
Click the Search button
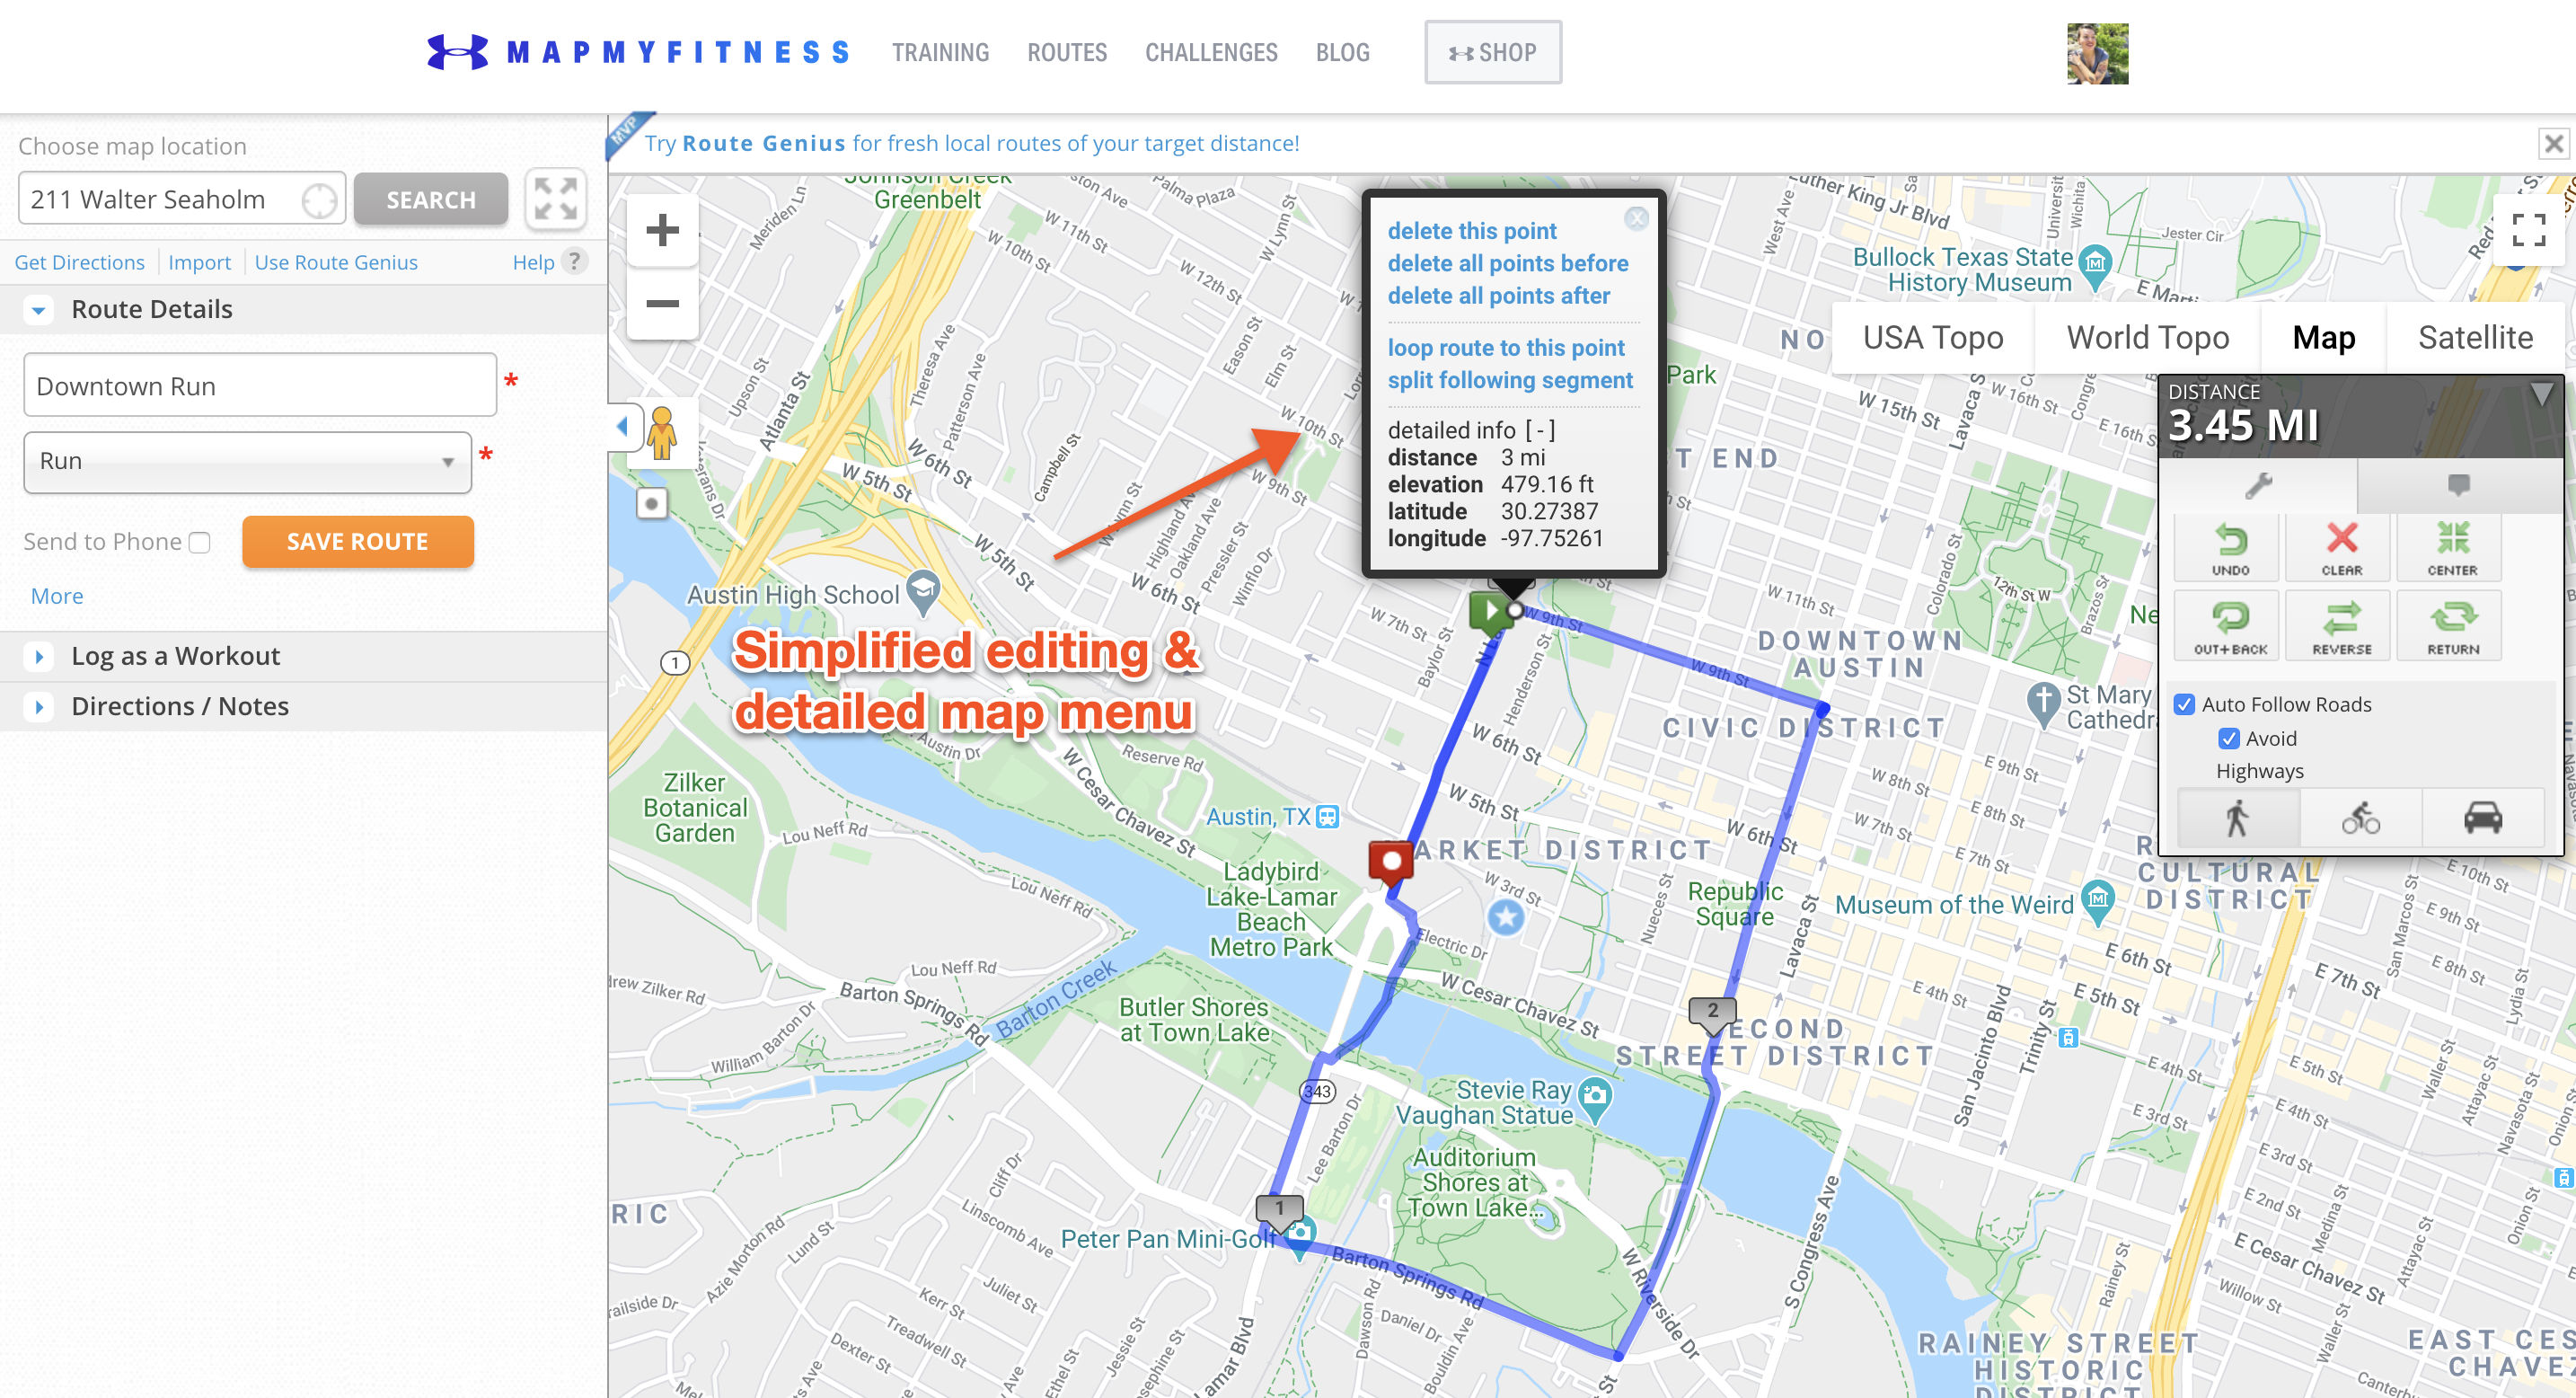click(x=431, y=200)
